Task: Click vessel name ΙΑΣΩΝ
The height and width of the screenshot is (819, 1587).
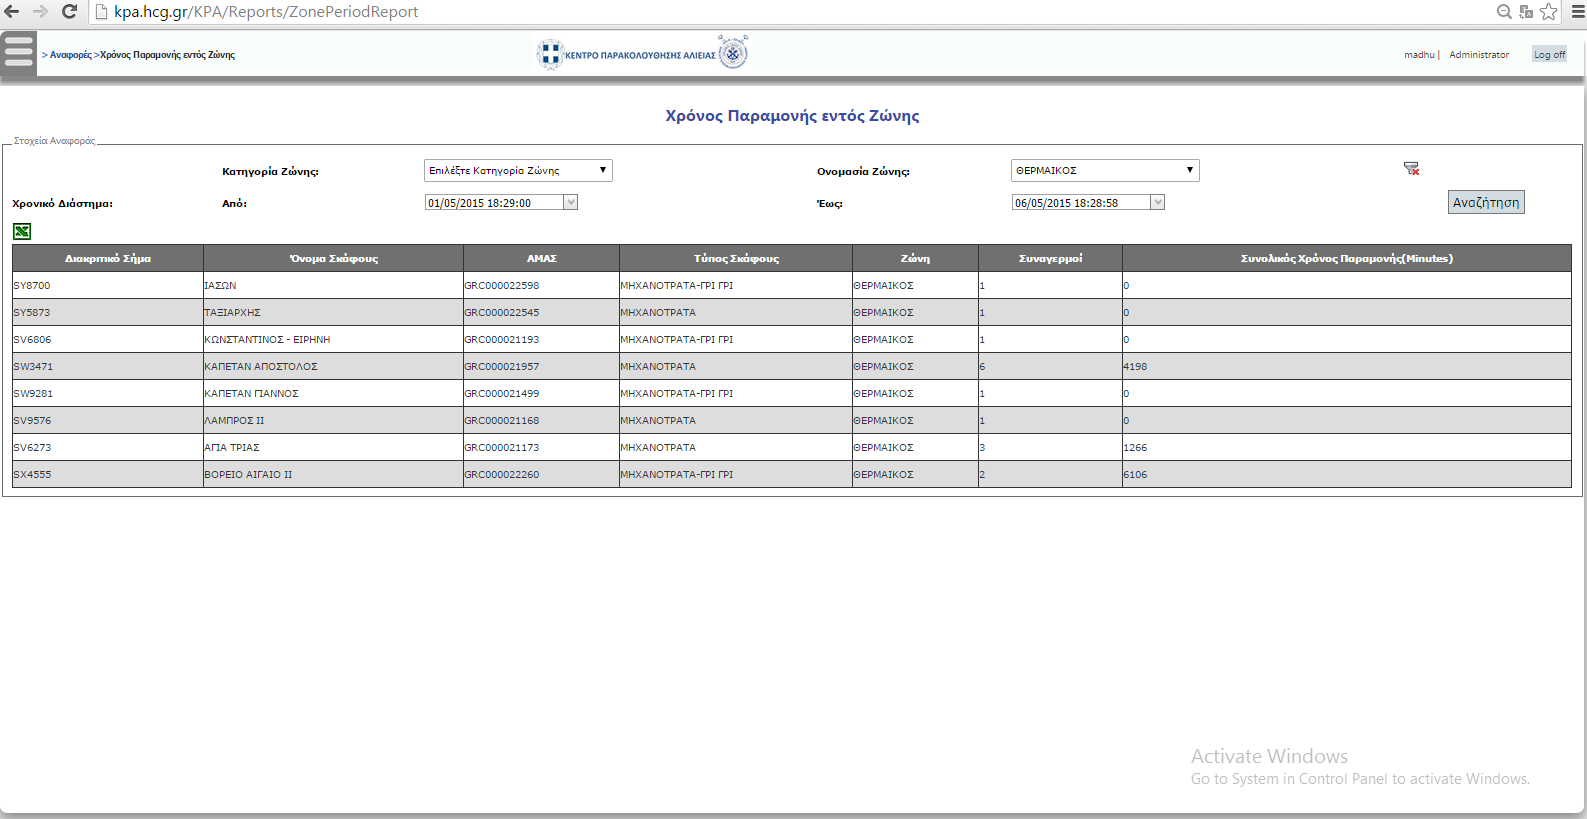Action: [x=220, y=285]
